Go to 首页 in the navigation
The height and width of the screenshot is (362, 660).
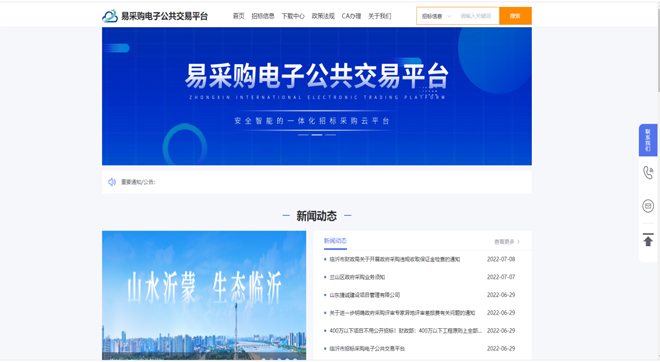point(239,16)
